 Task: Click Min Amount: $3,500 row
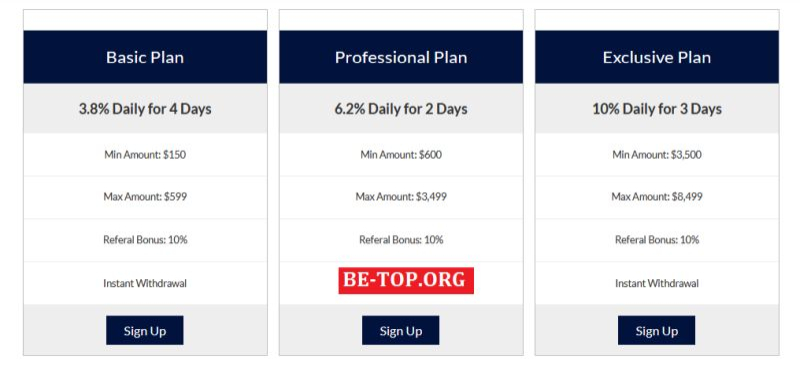point(657,155)
